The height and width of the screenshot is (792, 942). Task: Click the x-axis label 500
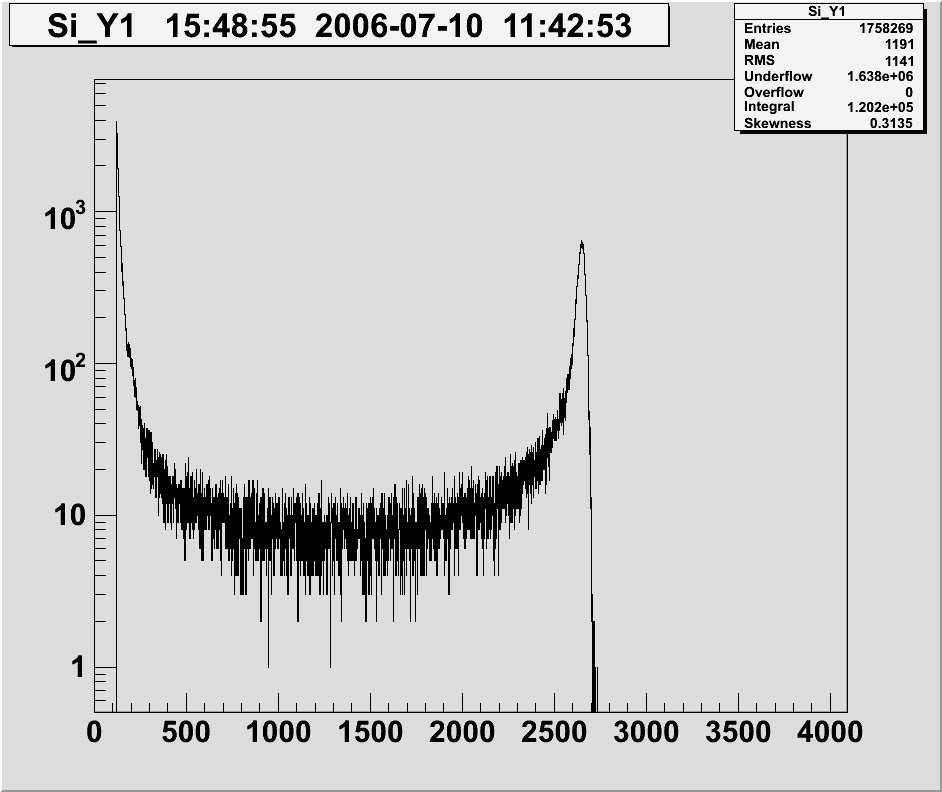click(x=186, y=732)
